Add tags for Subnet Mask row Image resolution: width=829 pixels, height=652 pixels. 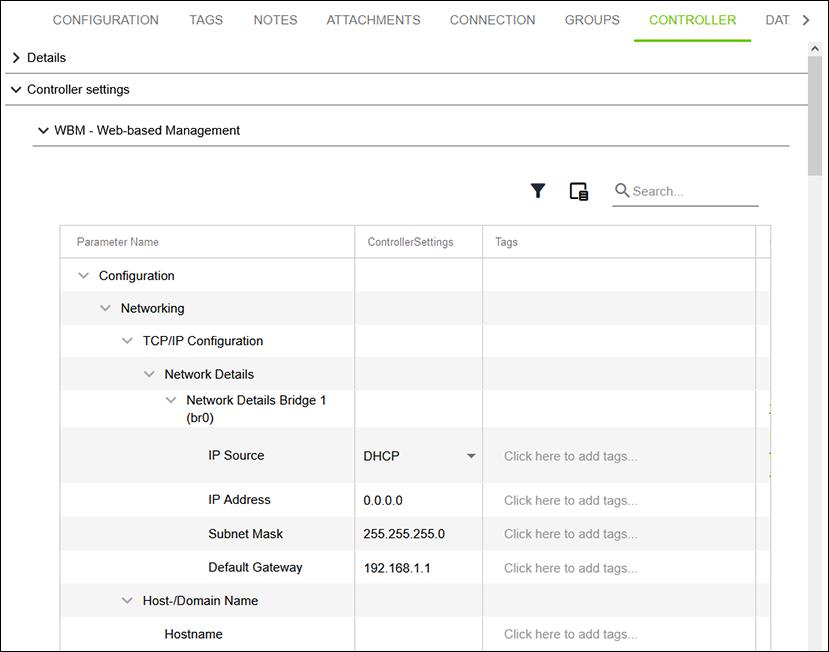pos(570,534)
